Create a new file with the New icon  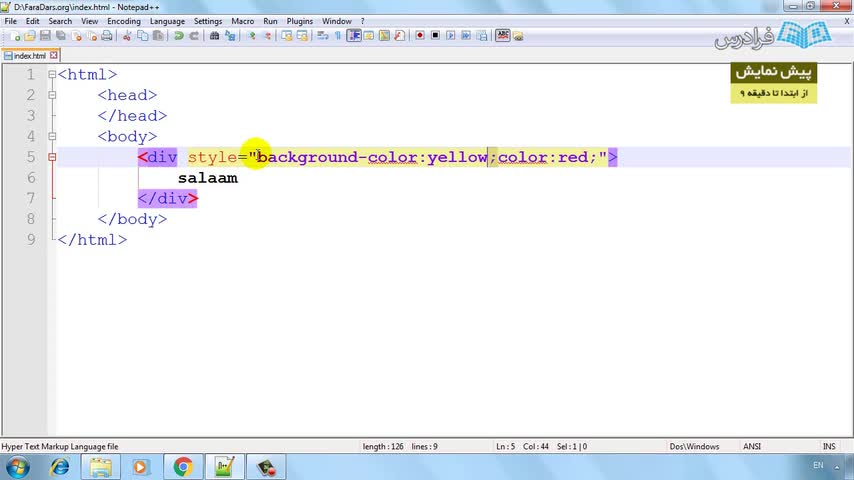pos(15,36)
